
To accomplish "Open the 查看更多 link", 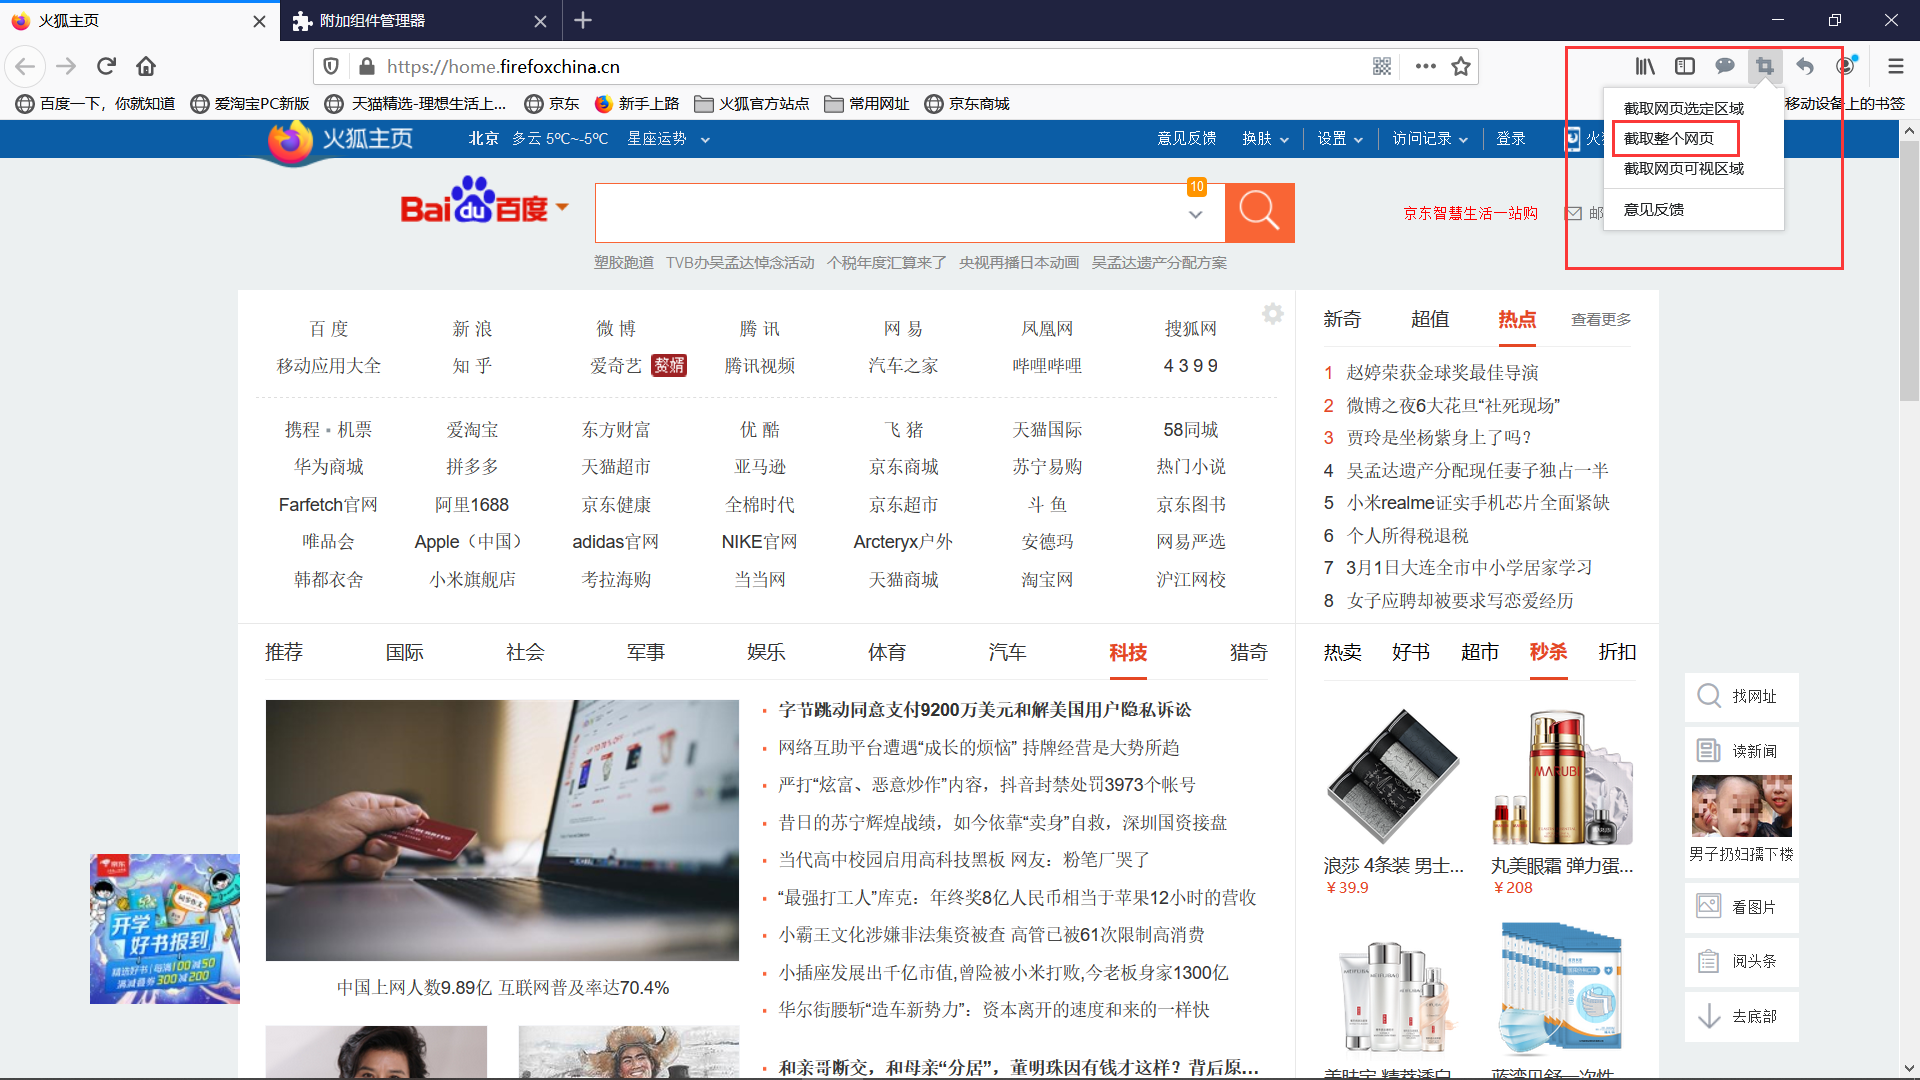I will coord(1601,319).
